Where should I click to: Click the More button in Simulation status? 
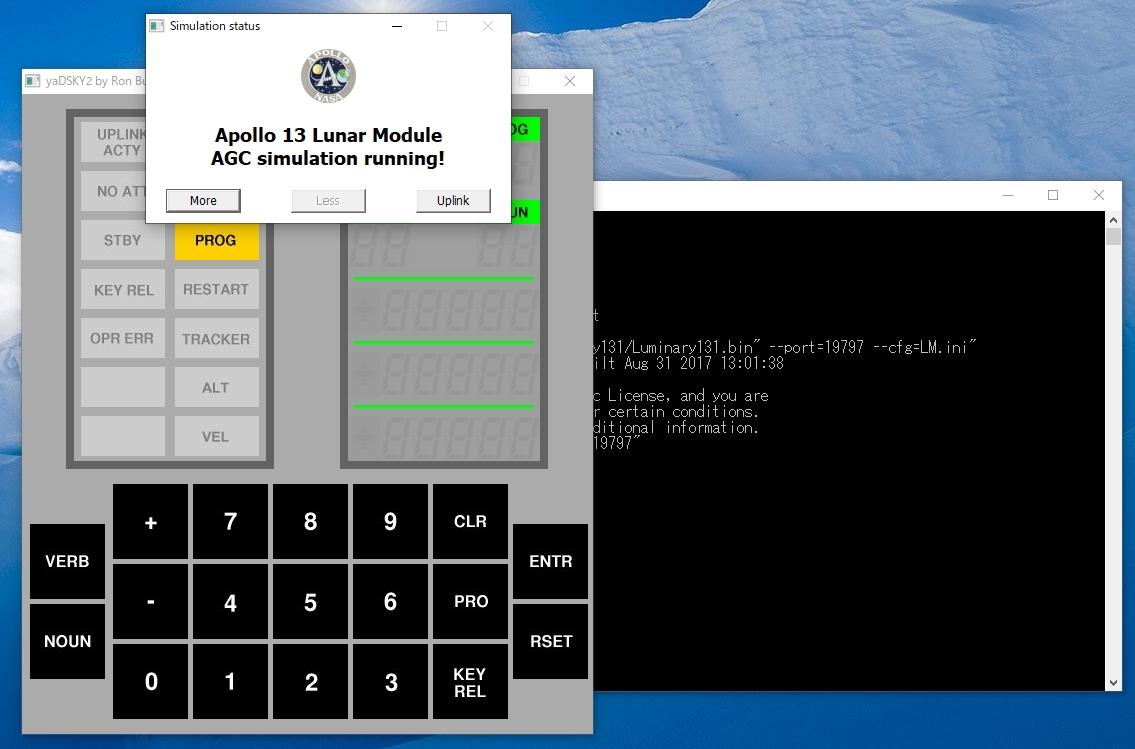[203, 200]
